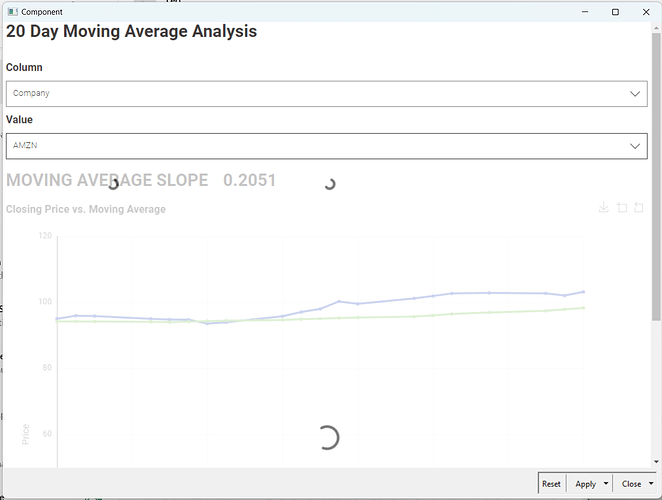Image resolution: width=662 pixels, height=500 pixels.
Task: Minimize the Component window
Action: point(585,12)
